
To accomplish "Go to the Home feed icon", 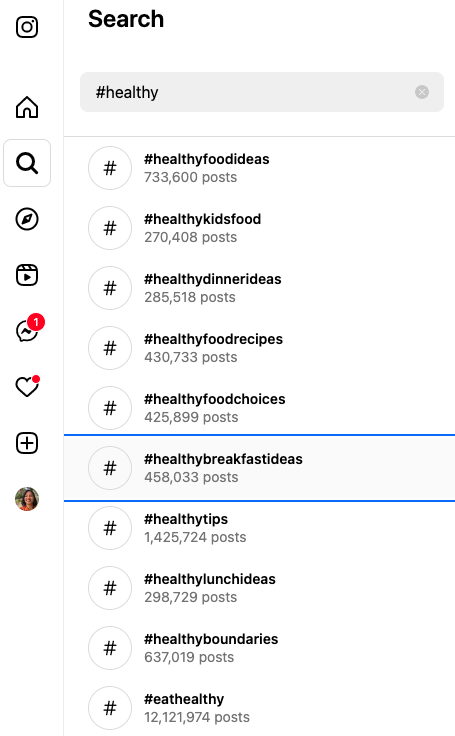I will coord(27,107).
